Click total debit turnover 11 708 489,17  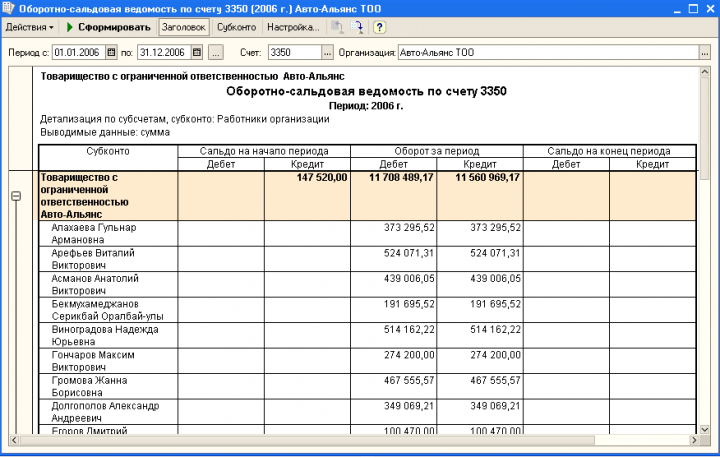point(401,177)
